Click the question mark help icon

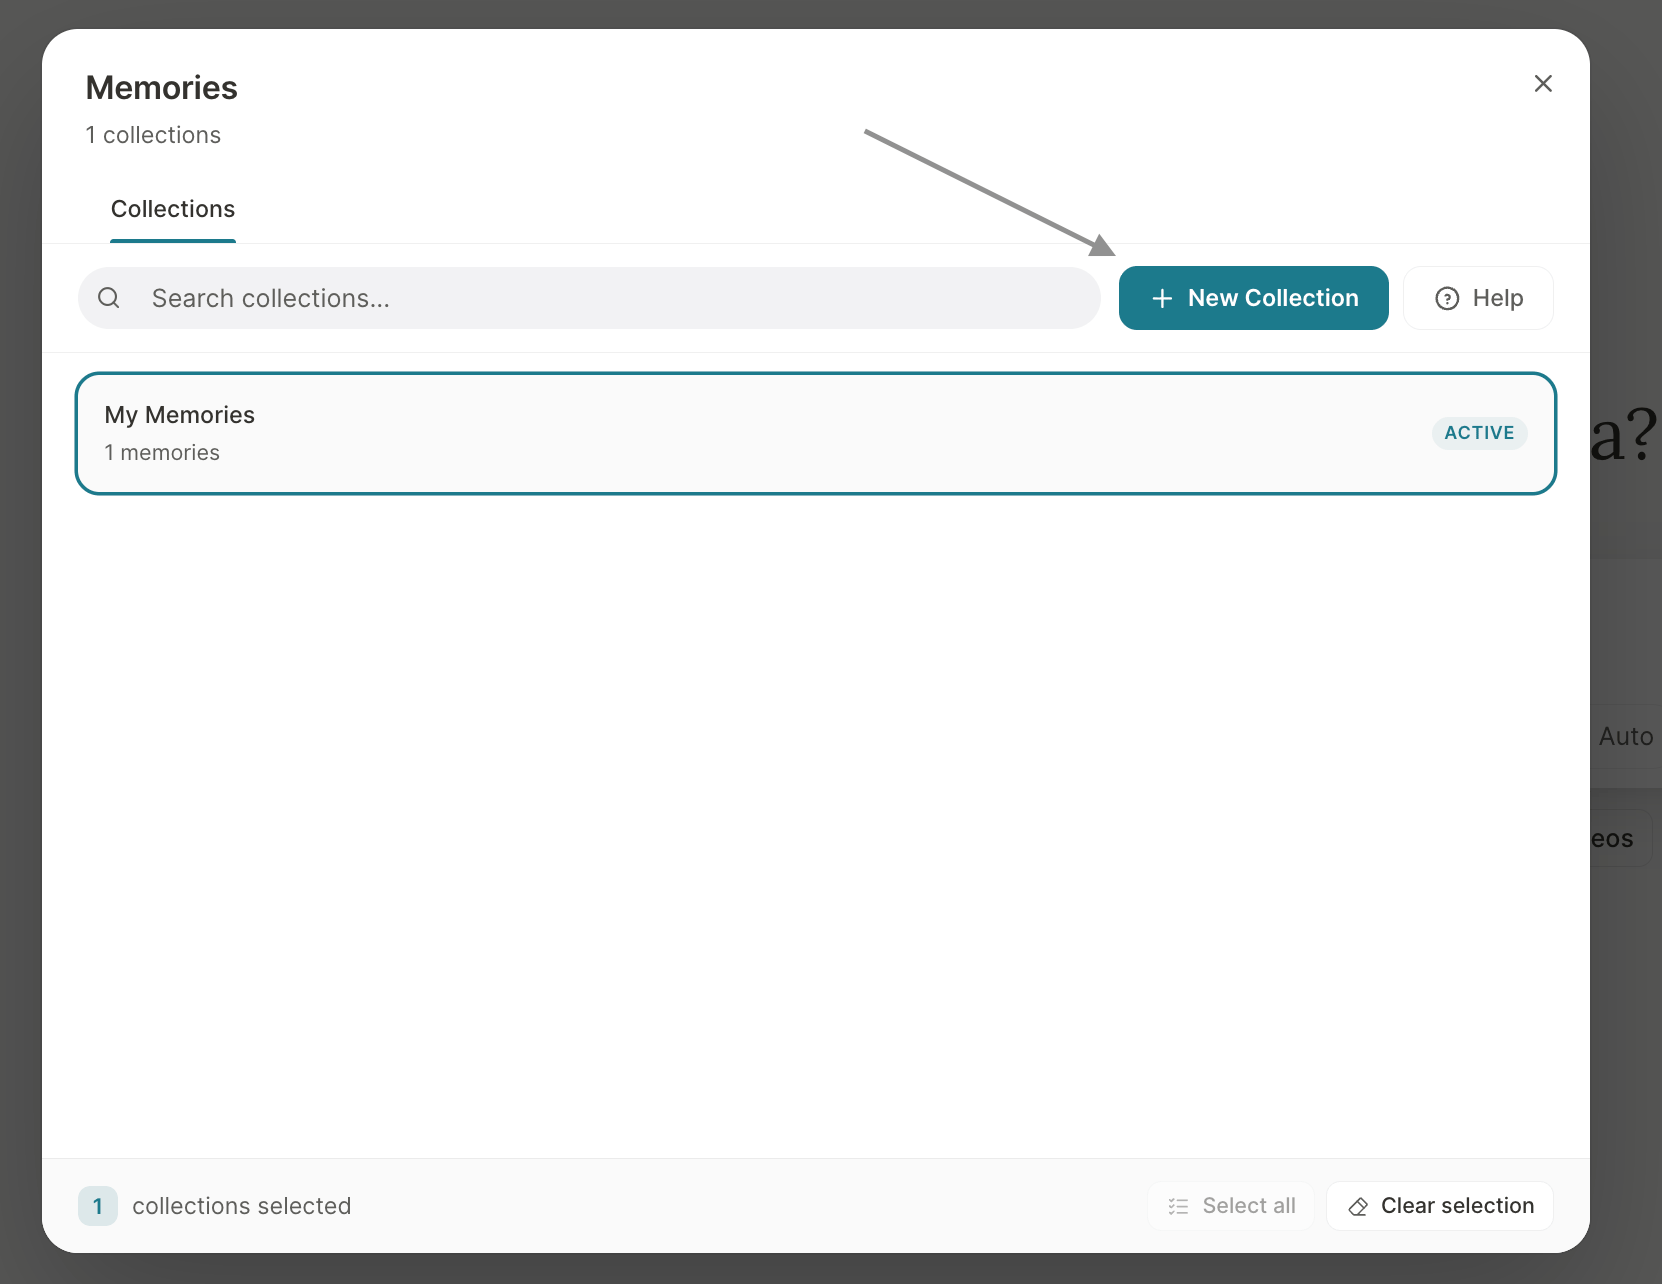click(1447, 298)
